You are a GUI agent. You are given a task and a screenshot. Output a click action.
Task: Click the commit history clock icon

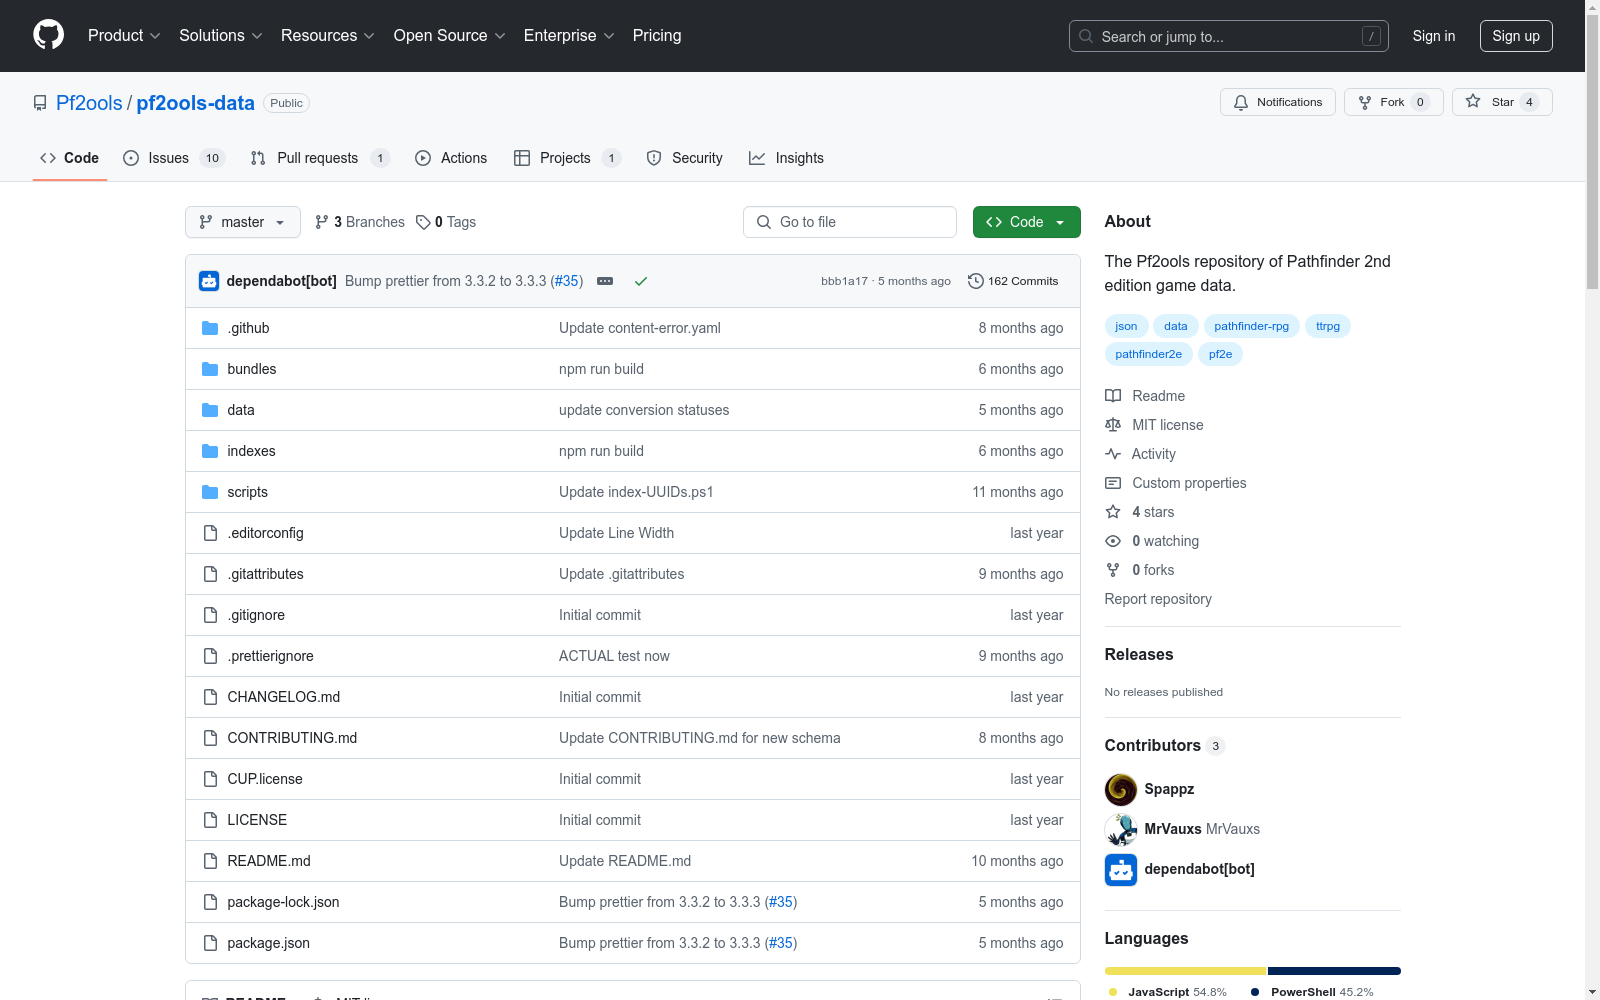(976, 281)
